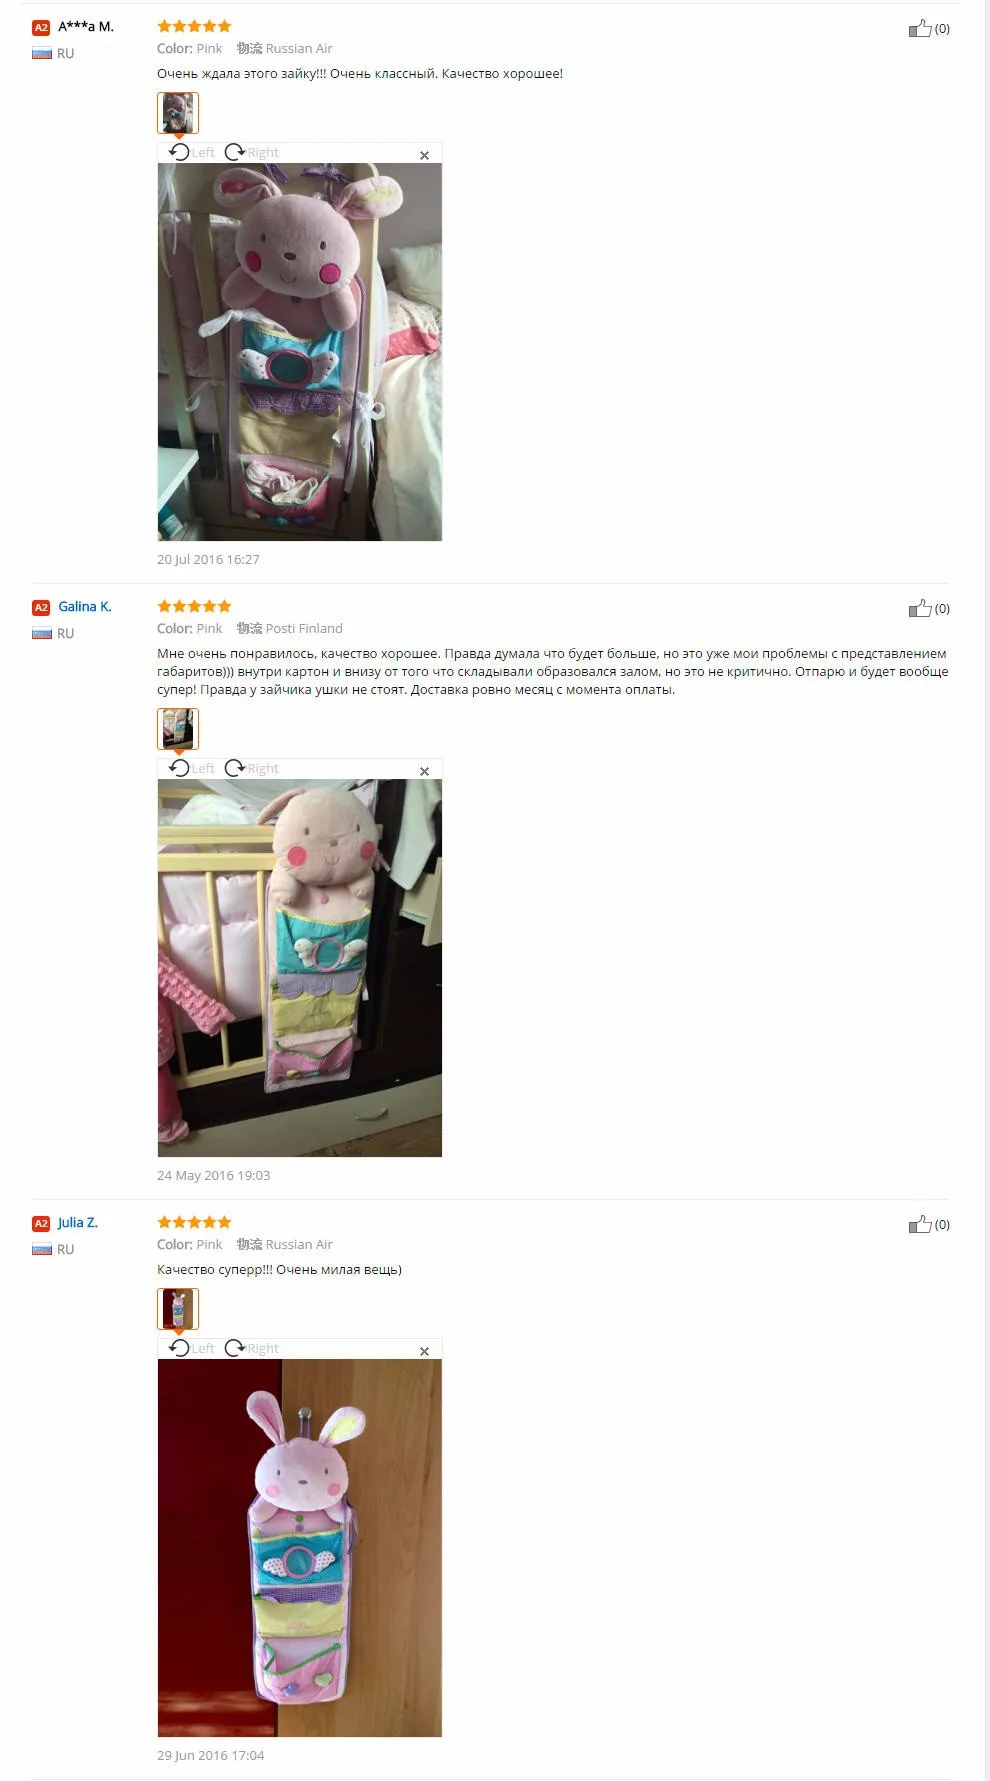Click five-star rating on Julia Z.'s review
This screenshot has height=1781, width=990.
[194, 1222]
